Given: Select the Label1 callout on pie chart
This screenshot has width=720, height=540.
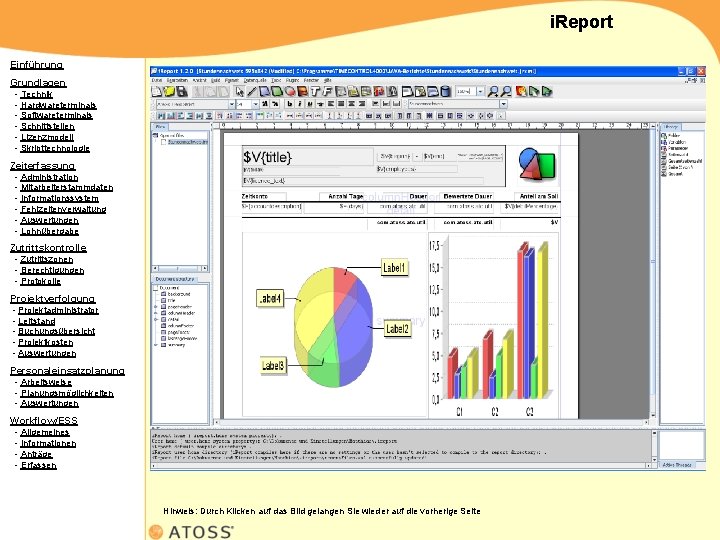Looking at the screenshot, I should click(x=394, y=268).
